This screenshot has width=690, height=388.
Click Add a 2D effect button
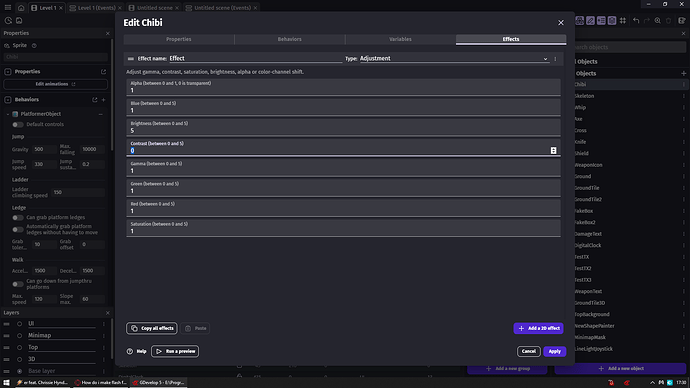(538, 328)
